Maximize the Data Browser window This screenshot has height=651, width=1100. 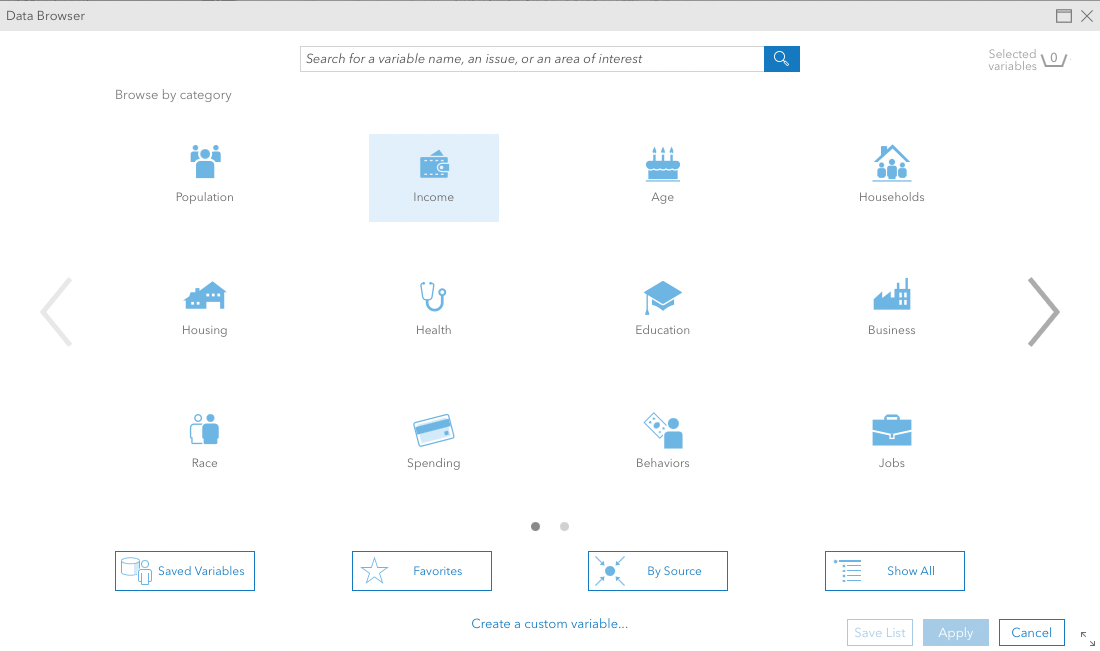pos(1064,16)
